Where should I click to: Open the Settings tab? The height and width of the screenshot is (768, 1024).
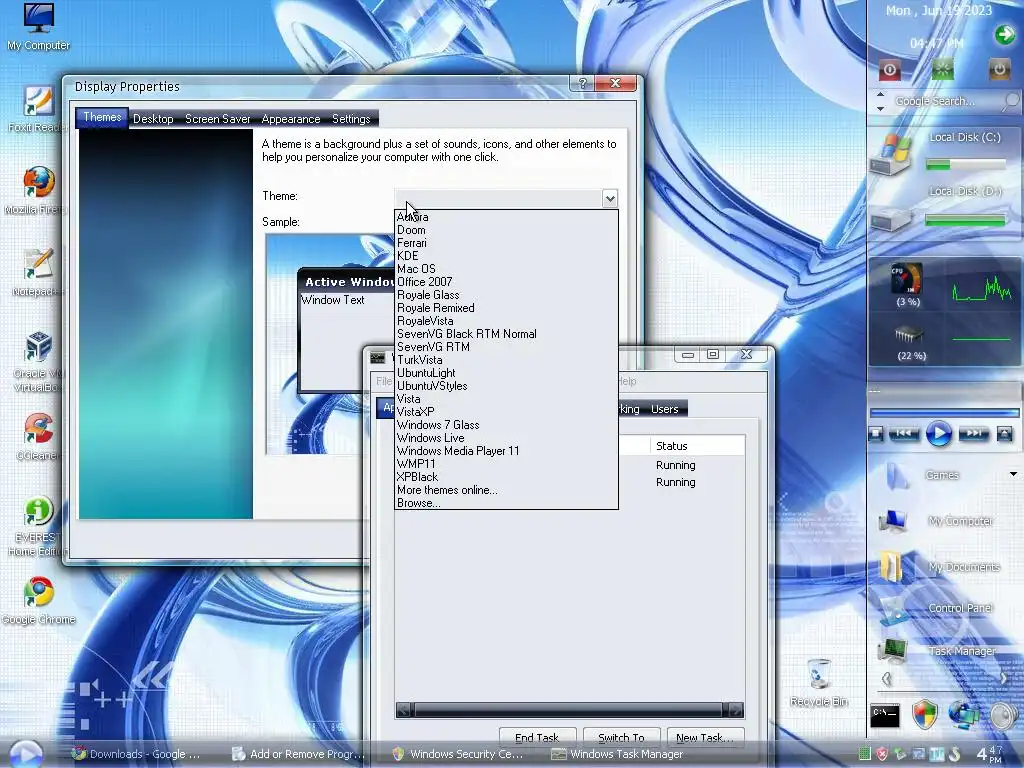351,119
